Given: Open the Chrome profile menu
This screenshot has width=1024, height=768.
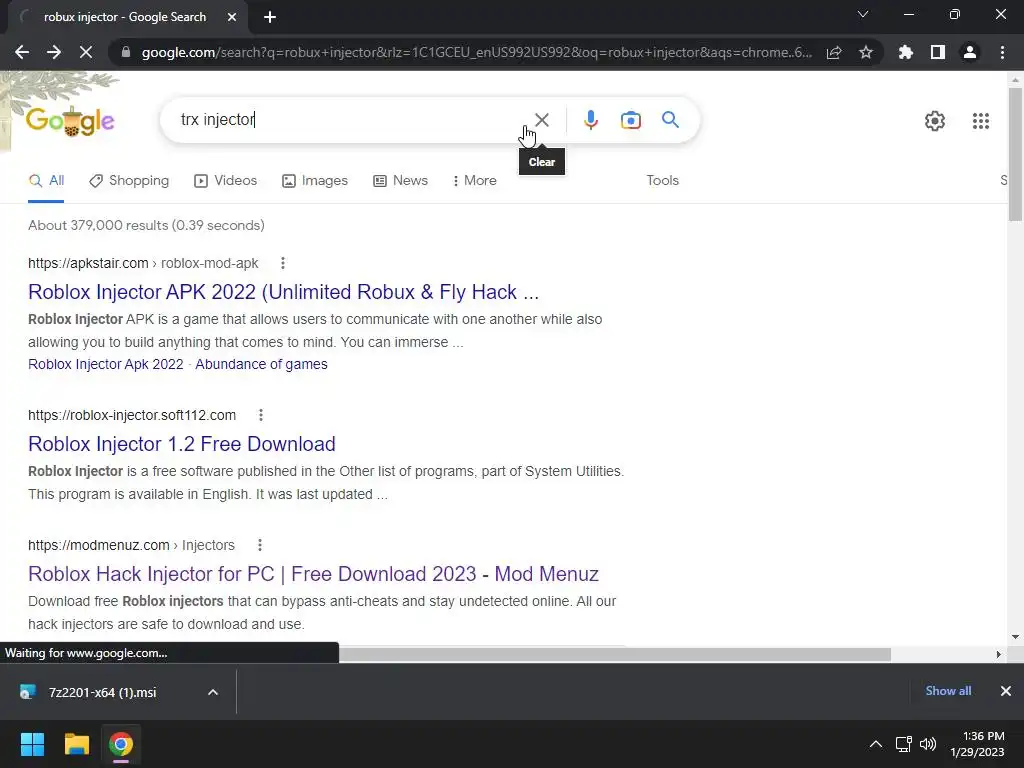Looking at the screenshot, I should click(970, 52).
